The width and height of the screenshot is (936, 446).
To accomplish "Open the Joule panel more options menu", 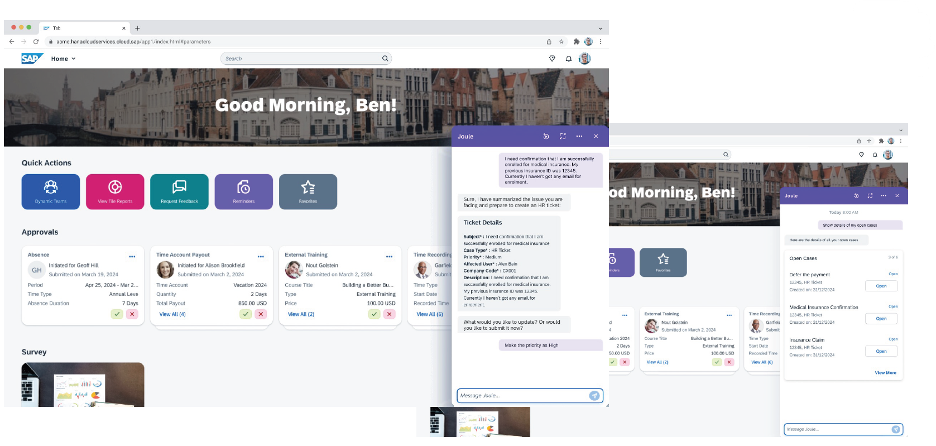I will click(579, 135).
